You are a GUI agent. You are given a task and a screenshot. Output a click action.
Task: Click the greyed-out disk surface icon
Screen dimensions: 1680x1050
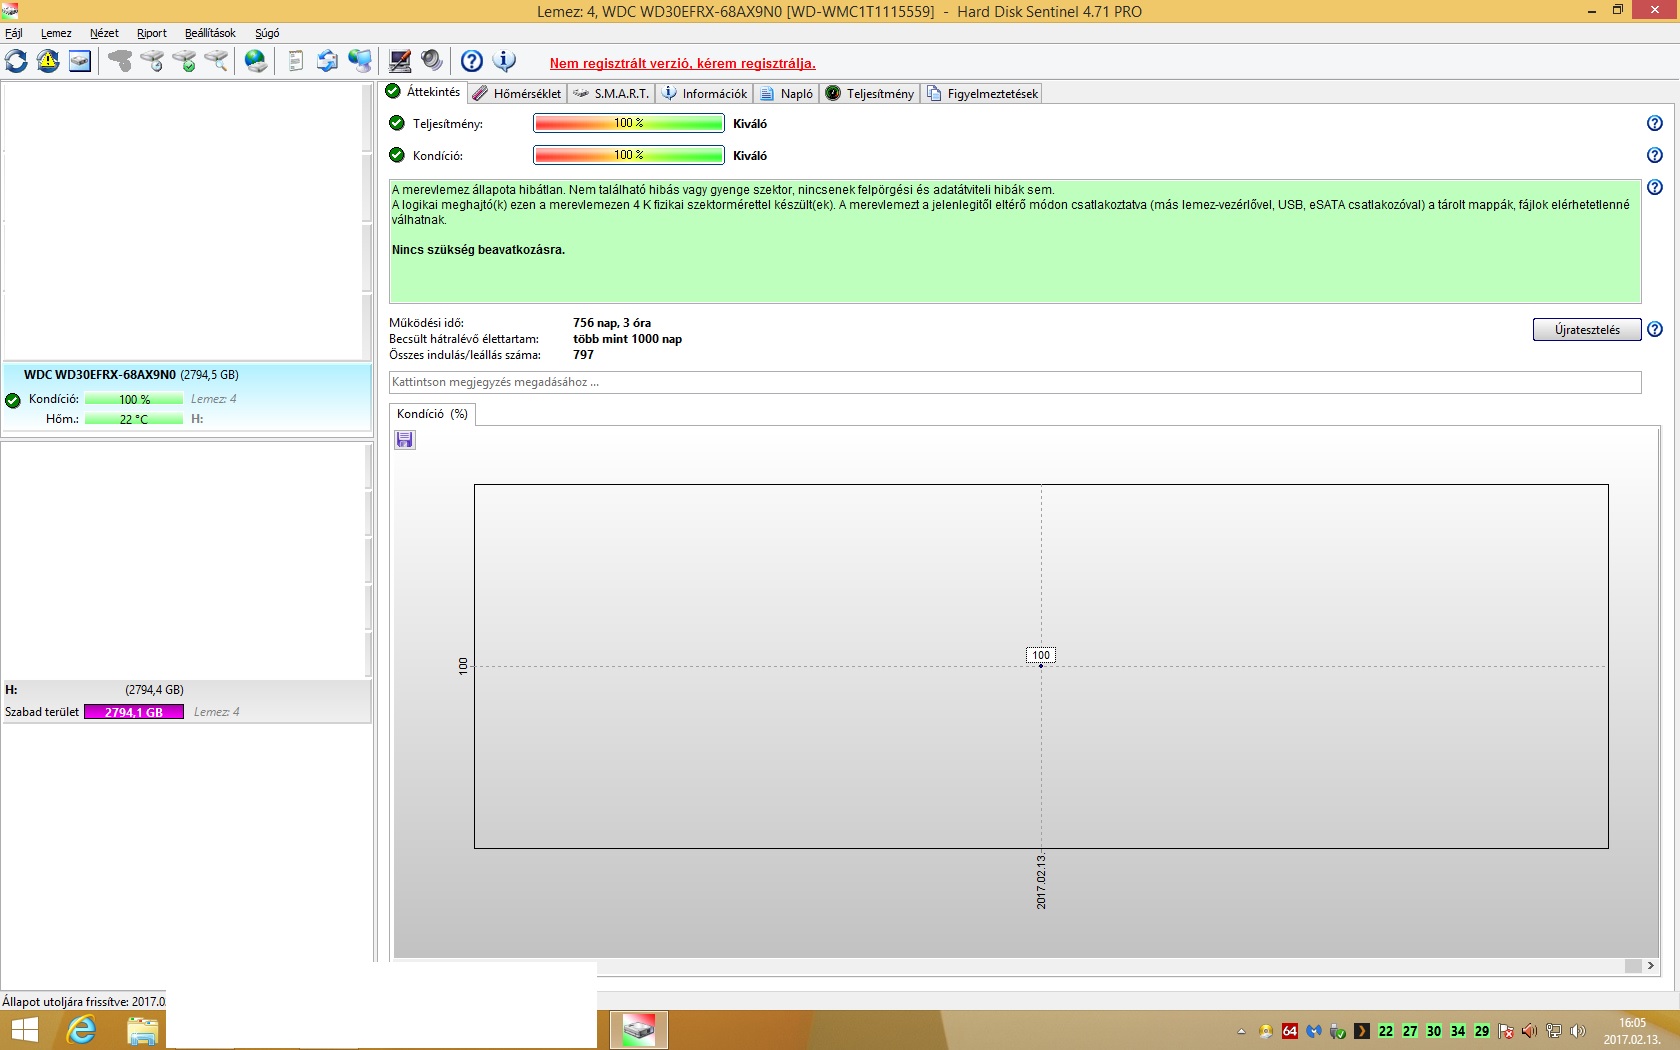(120, 61)
